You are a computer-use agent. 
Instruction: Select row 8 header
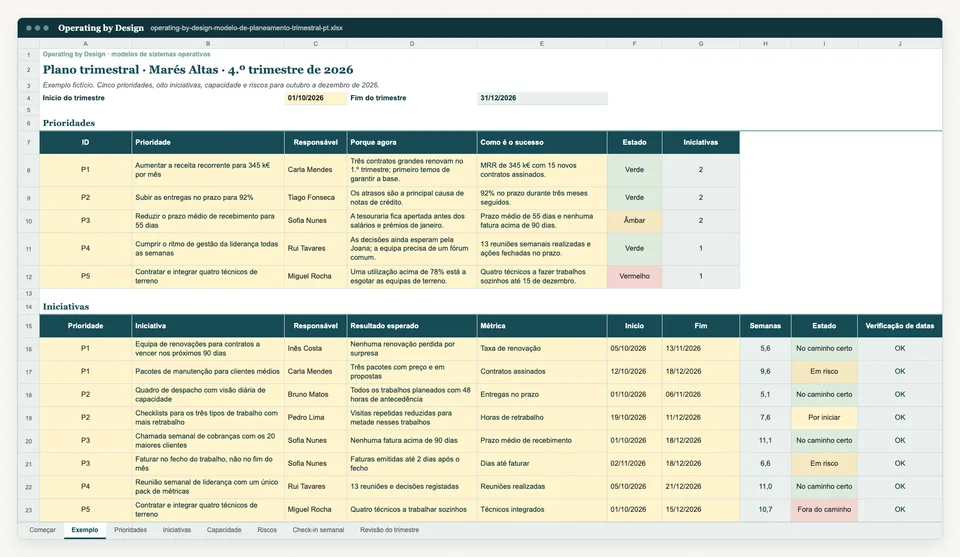[29, 170]
